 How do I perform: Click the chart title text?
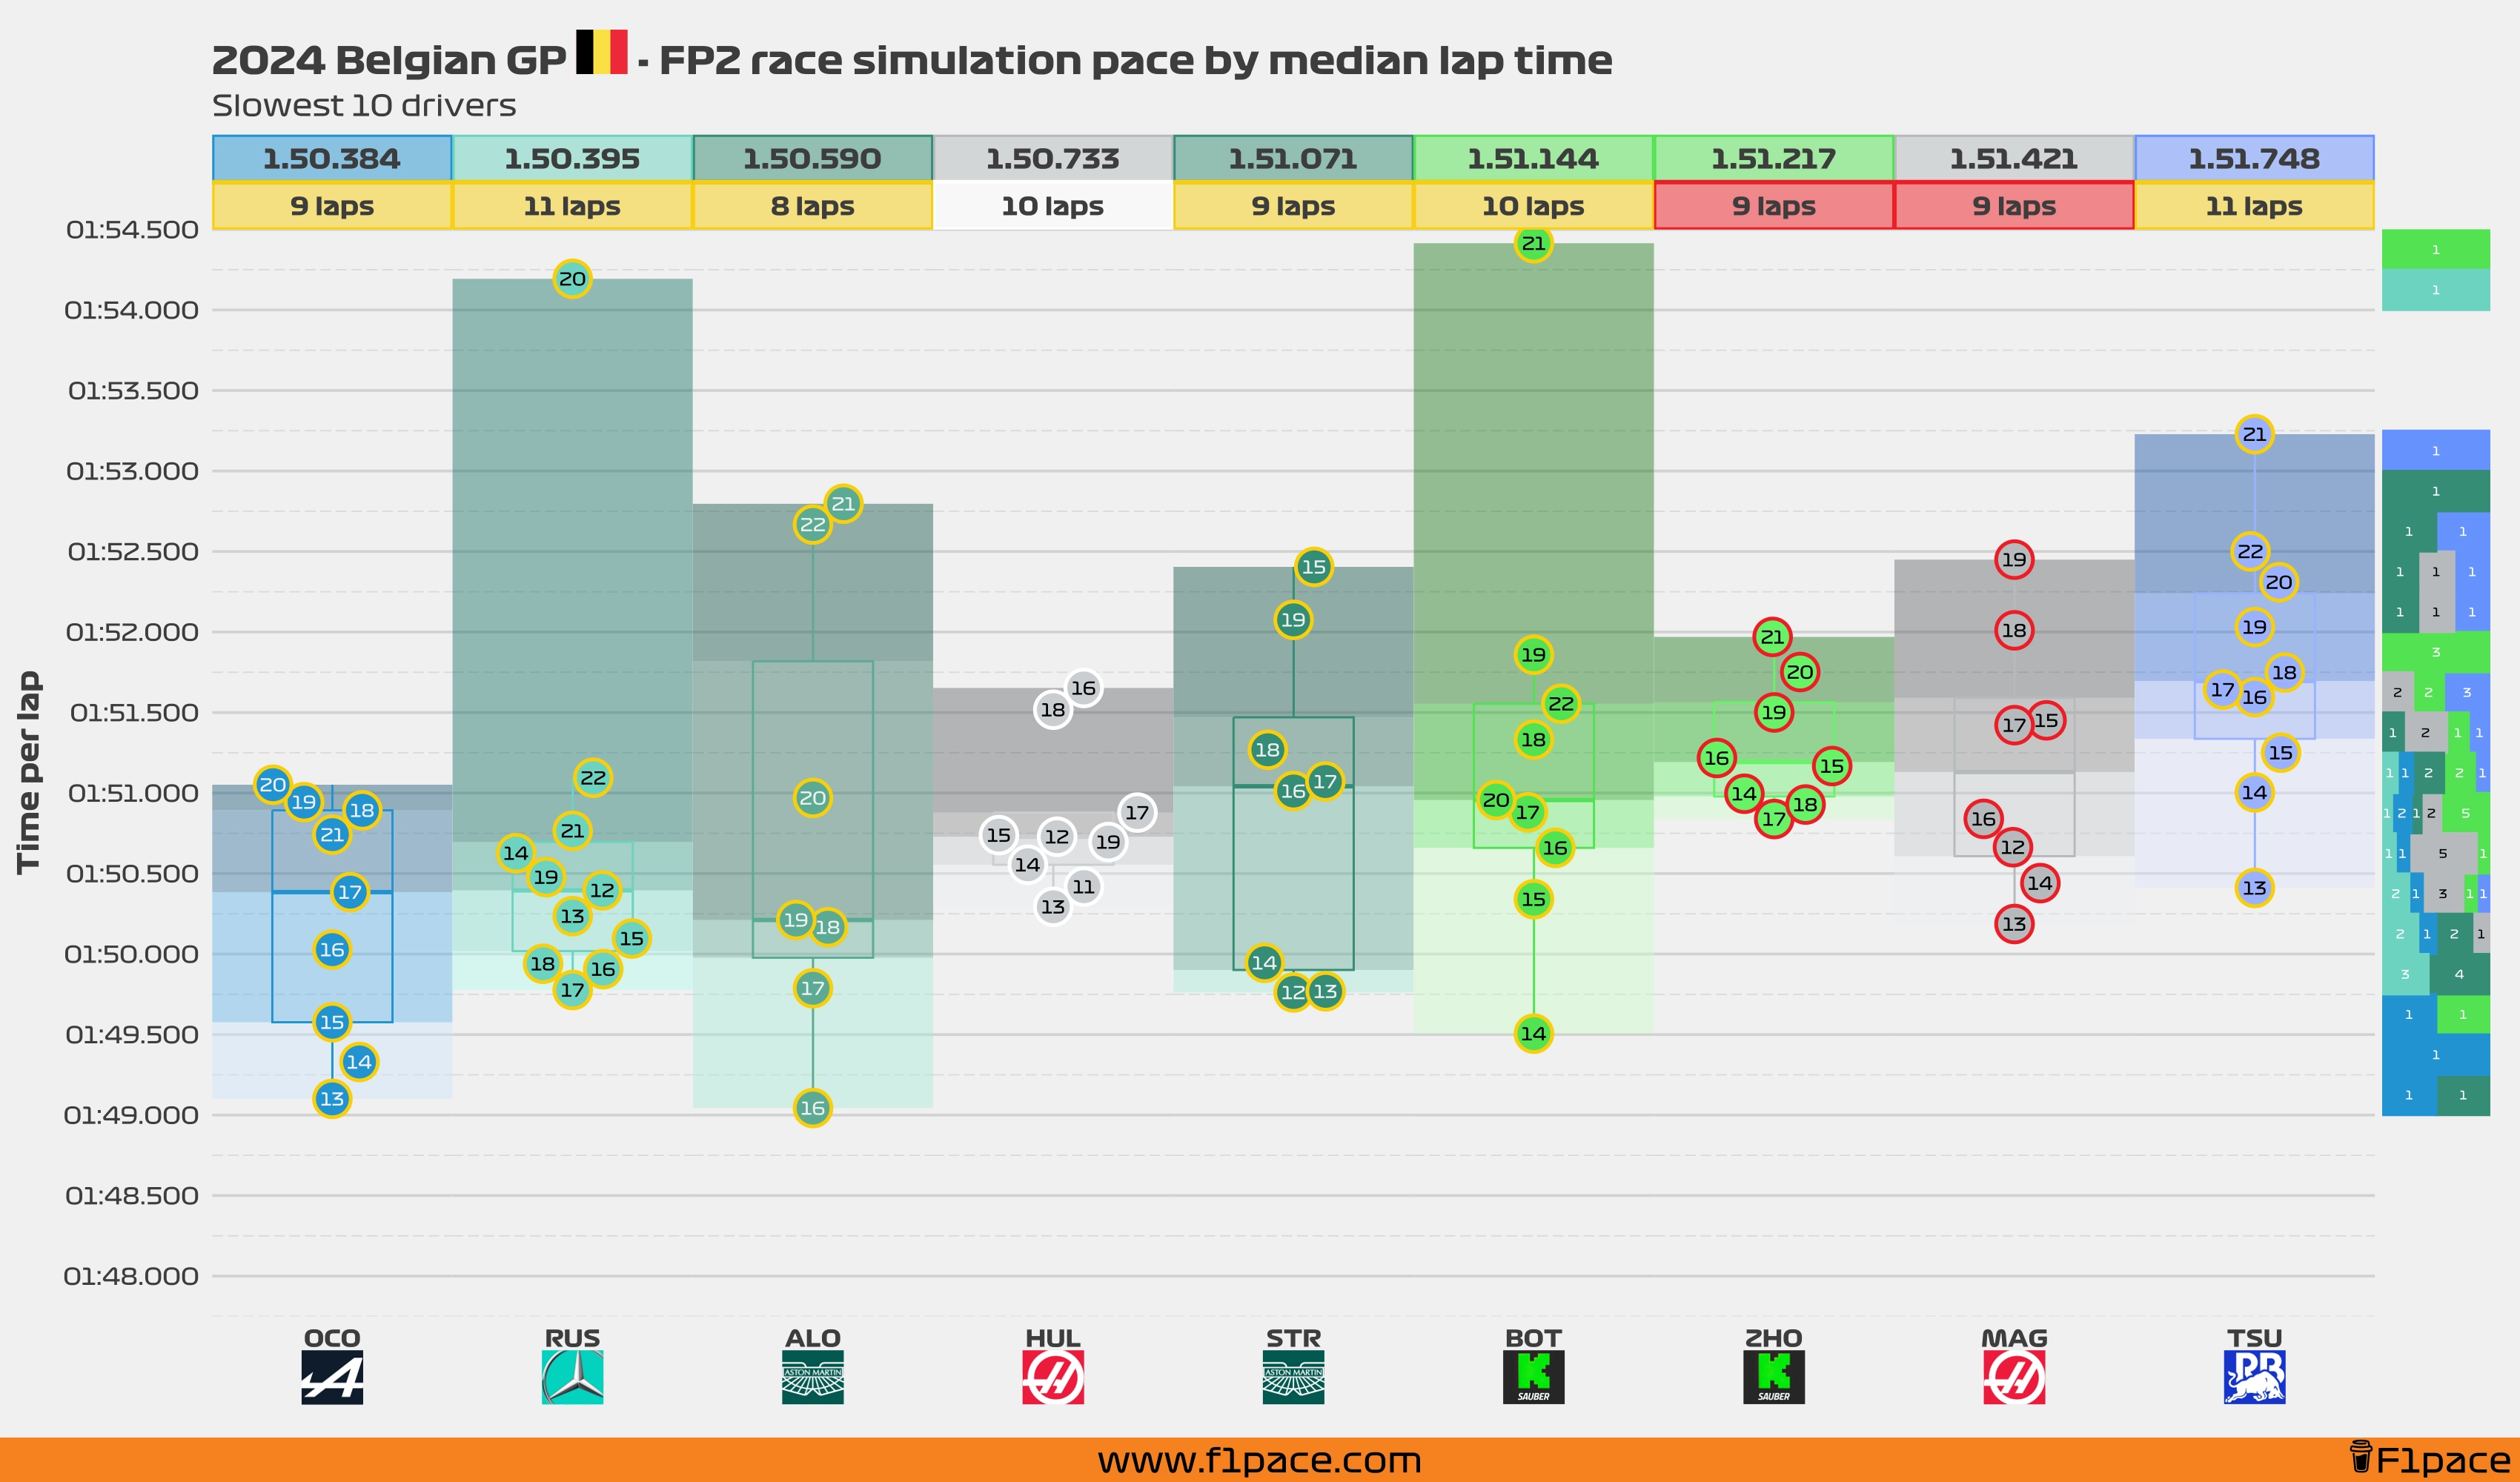click(x=911, y=59)
